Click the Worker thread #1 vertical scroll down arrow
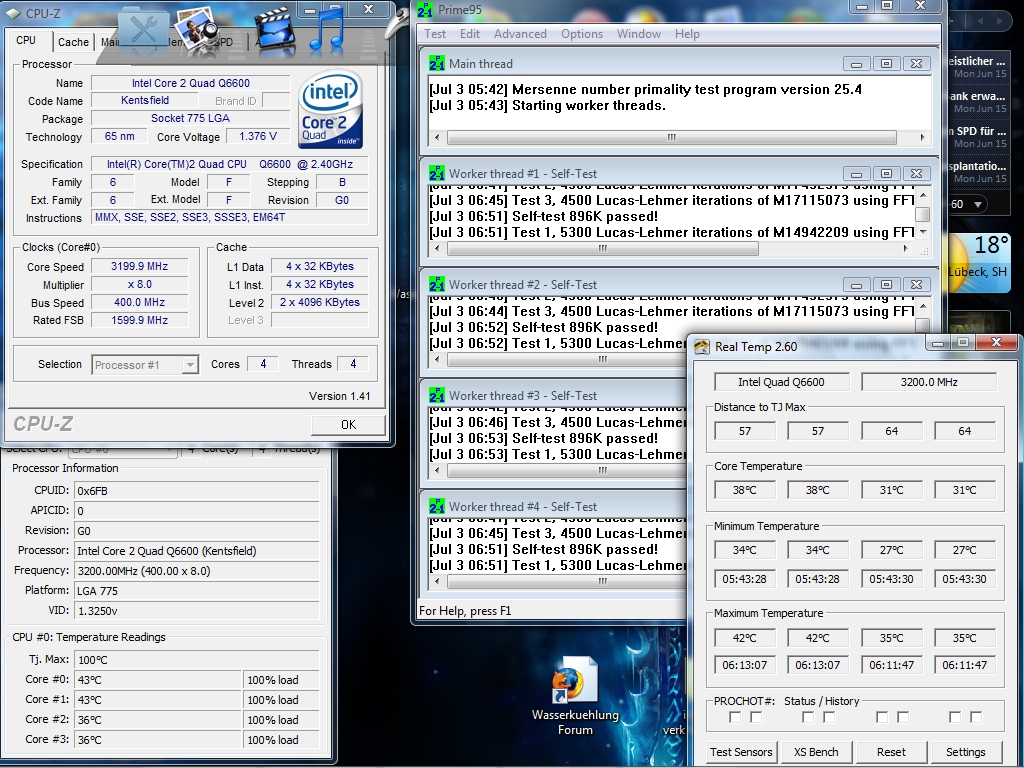 click(923, 232)
